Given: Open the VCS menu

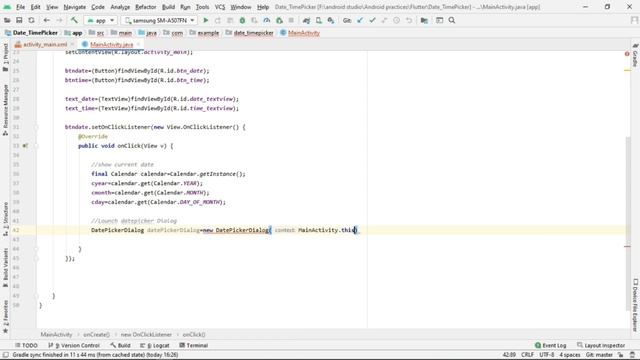Looking at the screenshot, I should tap(220, 7).
